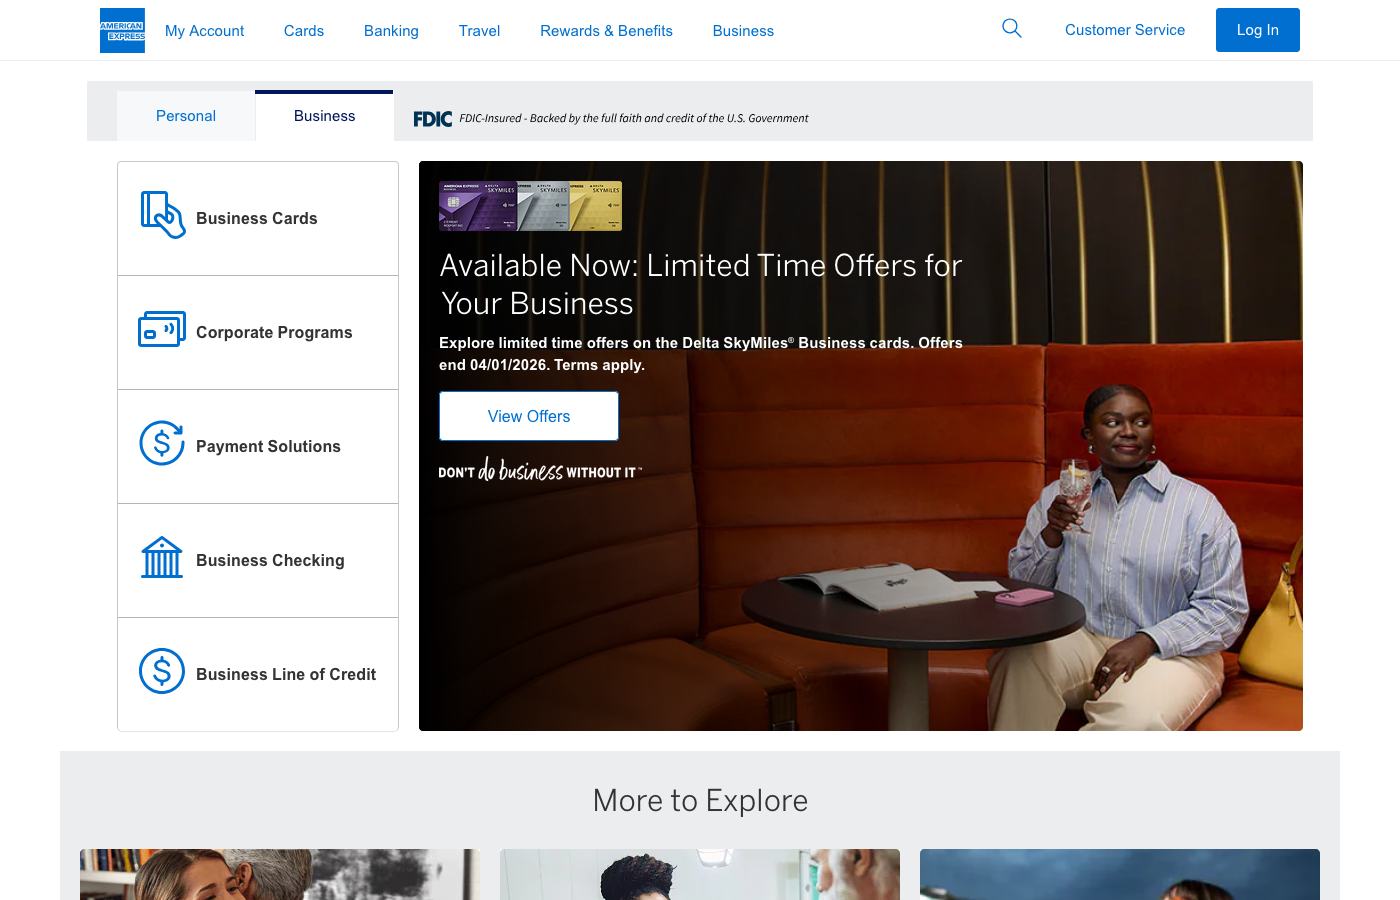
Task: Click the Corporate Programs card icon
Action: pyautogui.click(x=162, y=330)
